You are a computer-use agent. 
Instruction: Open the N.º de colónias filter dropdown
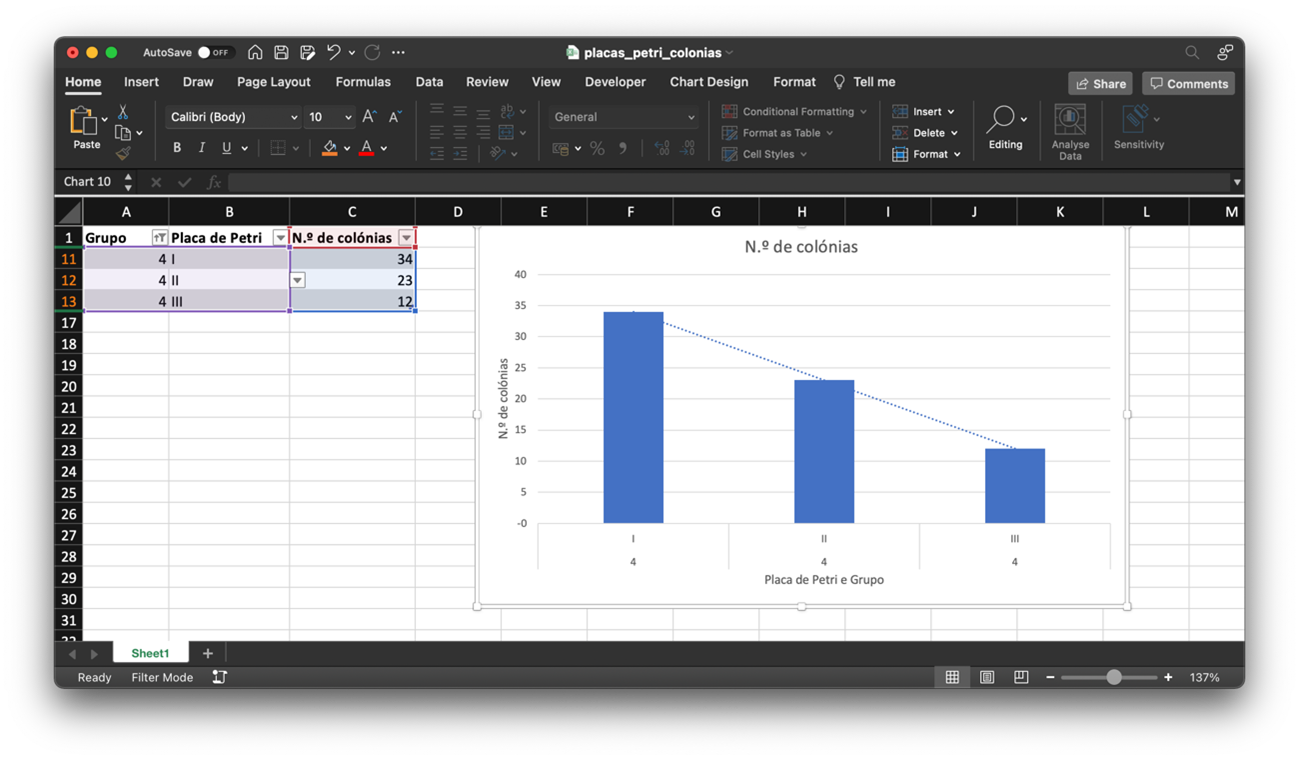405,238
